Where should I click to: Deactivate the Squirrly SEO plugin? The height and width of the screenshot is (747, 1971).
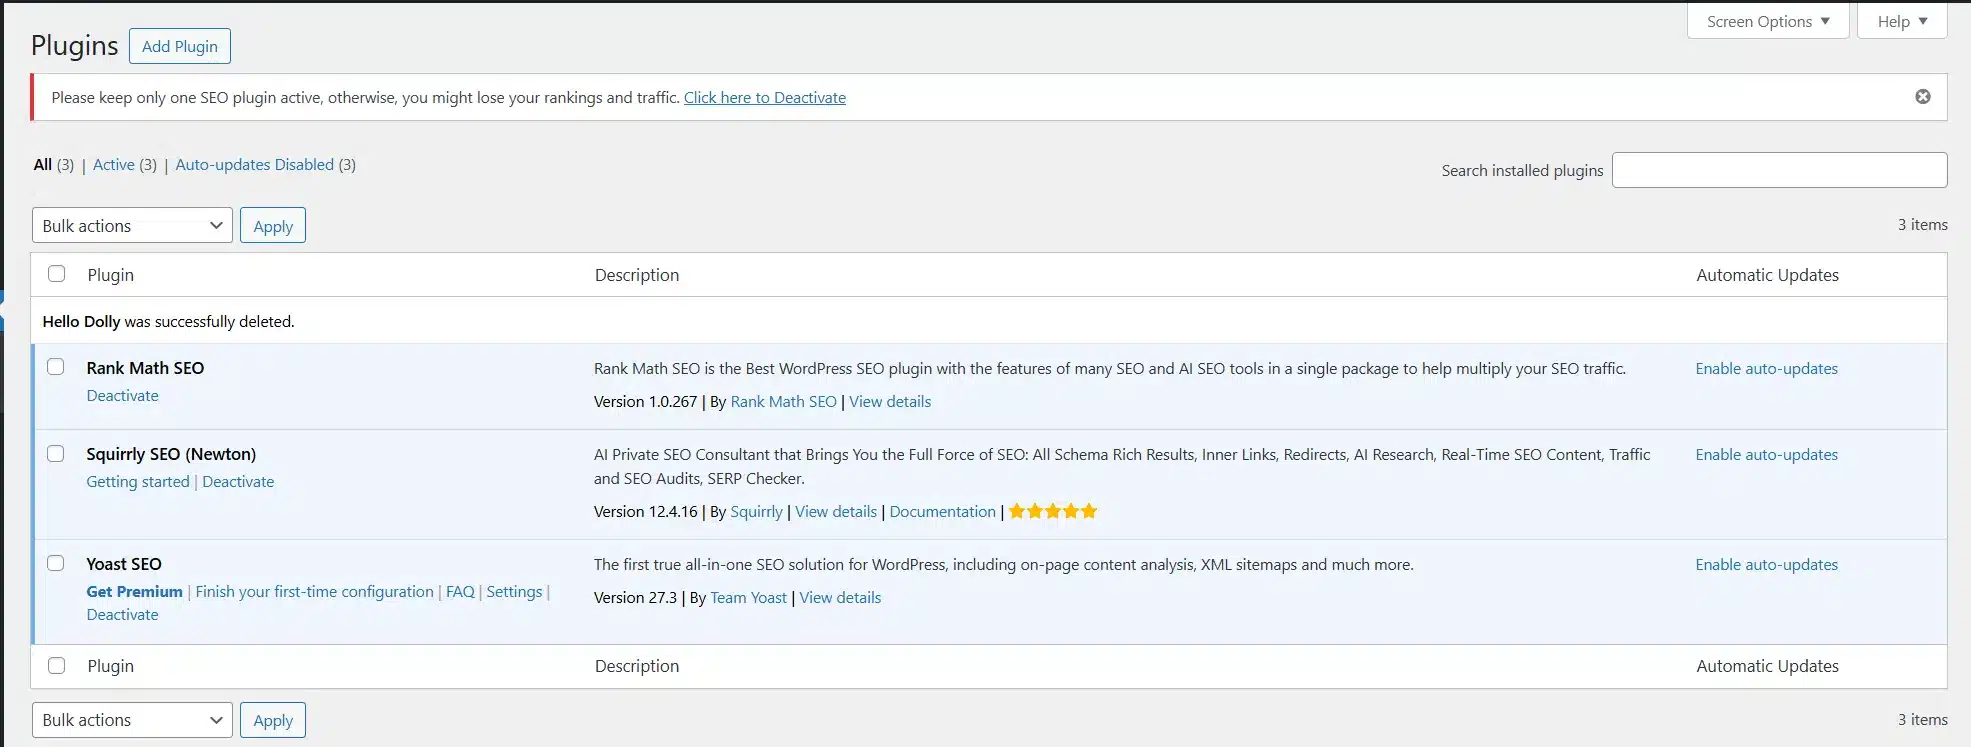[238, 481]
